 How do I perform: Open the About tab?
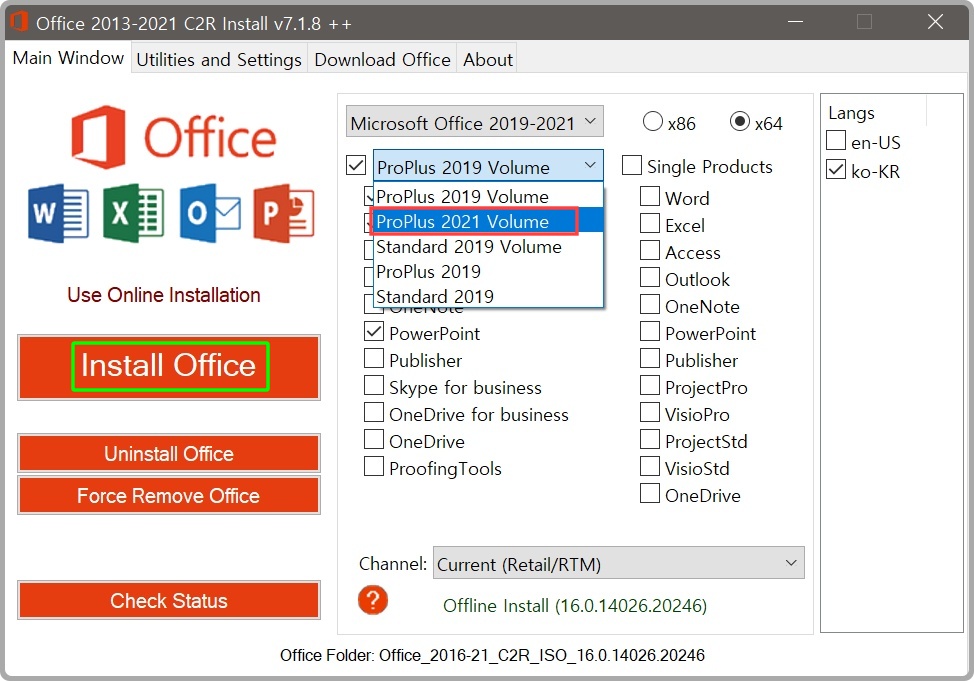pos(488,60)
